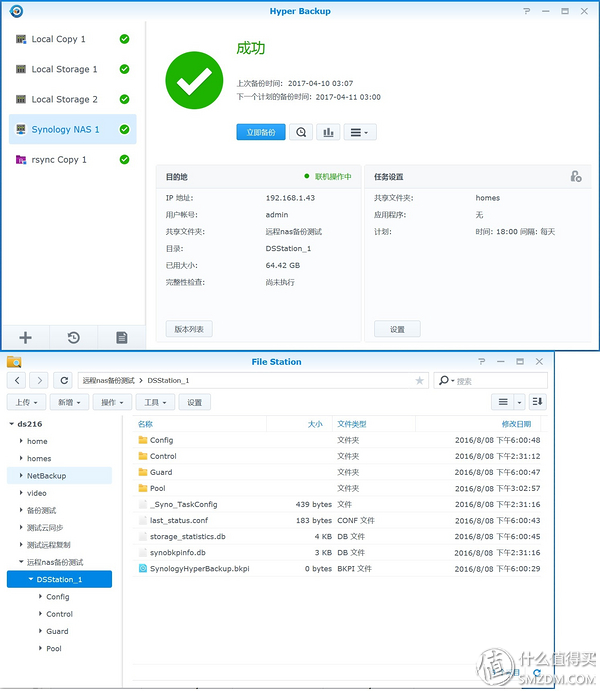Click the refresh icon in File Station toolbar

point(64,380)
